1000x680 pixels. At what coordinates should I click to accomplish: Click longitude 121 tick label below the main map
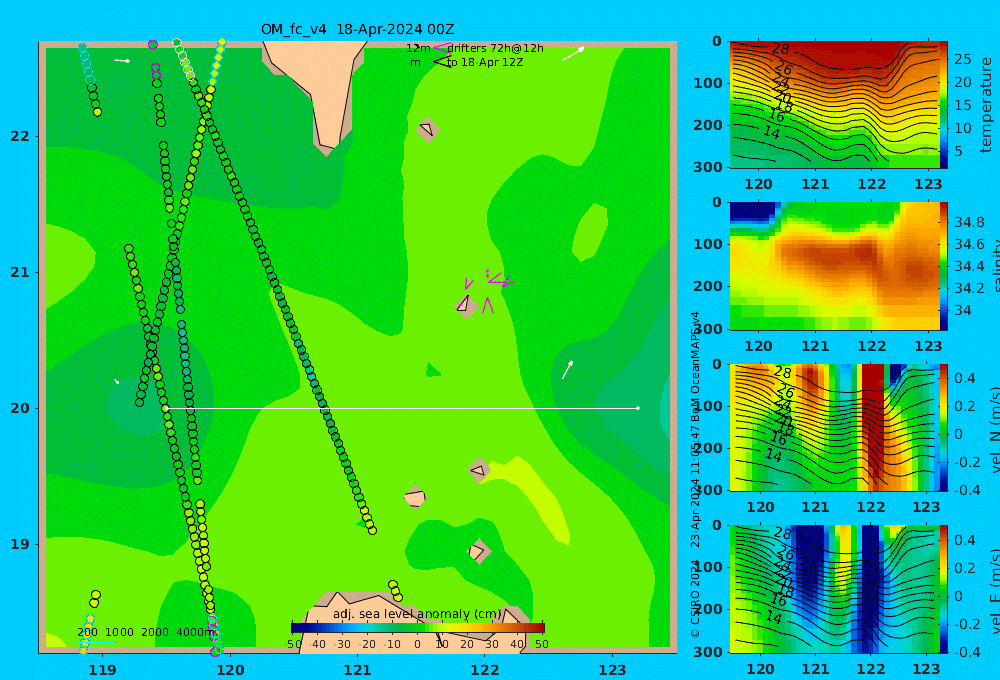pos(358,670)
